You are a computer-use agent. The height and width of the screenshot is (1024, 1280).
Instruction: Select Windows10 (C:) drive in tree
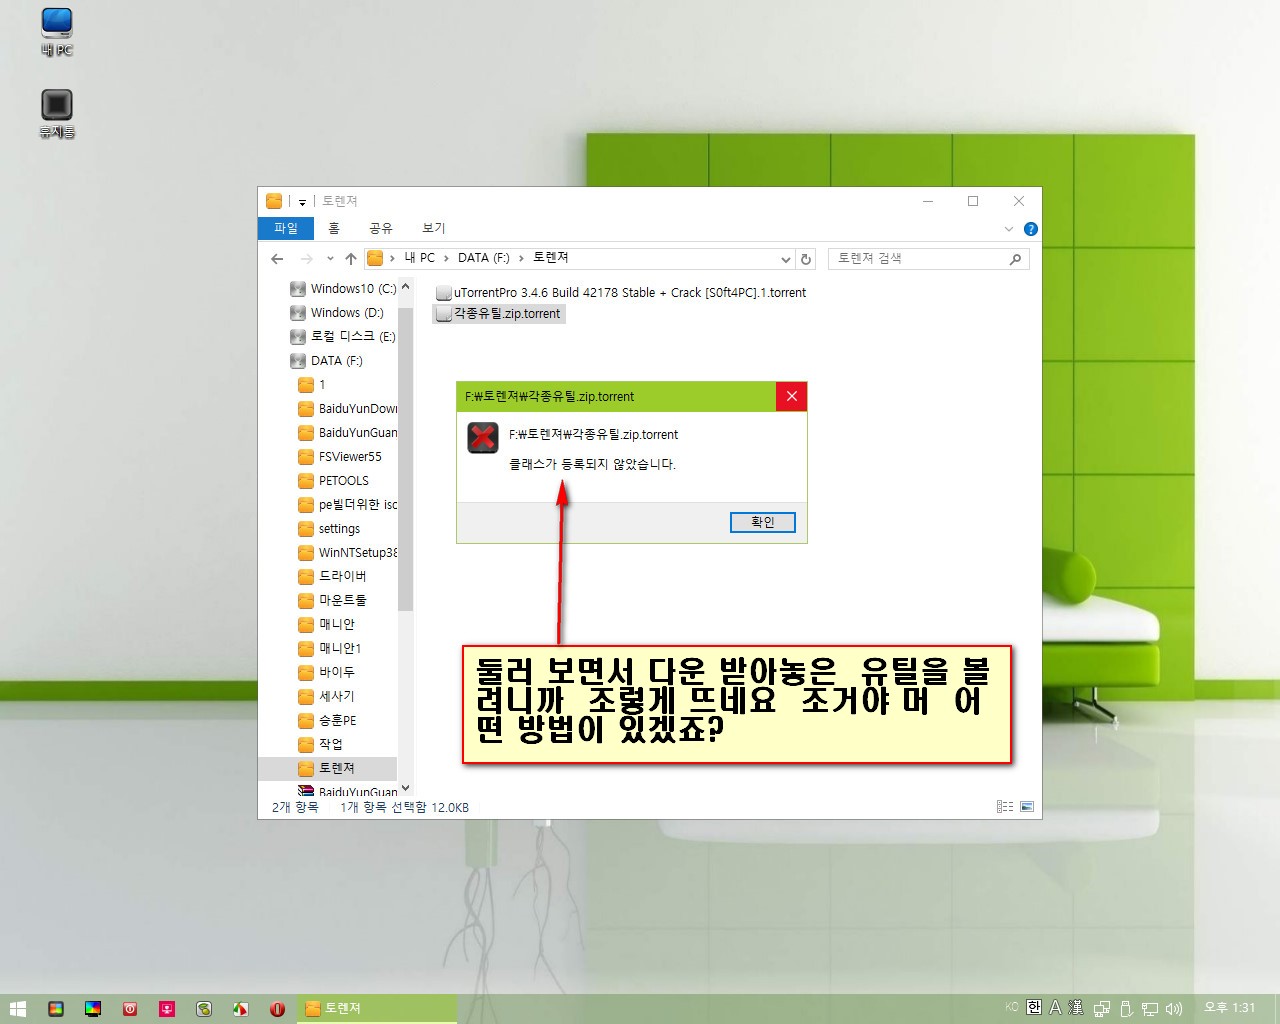pos(343,289)
